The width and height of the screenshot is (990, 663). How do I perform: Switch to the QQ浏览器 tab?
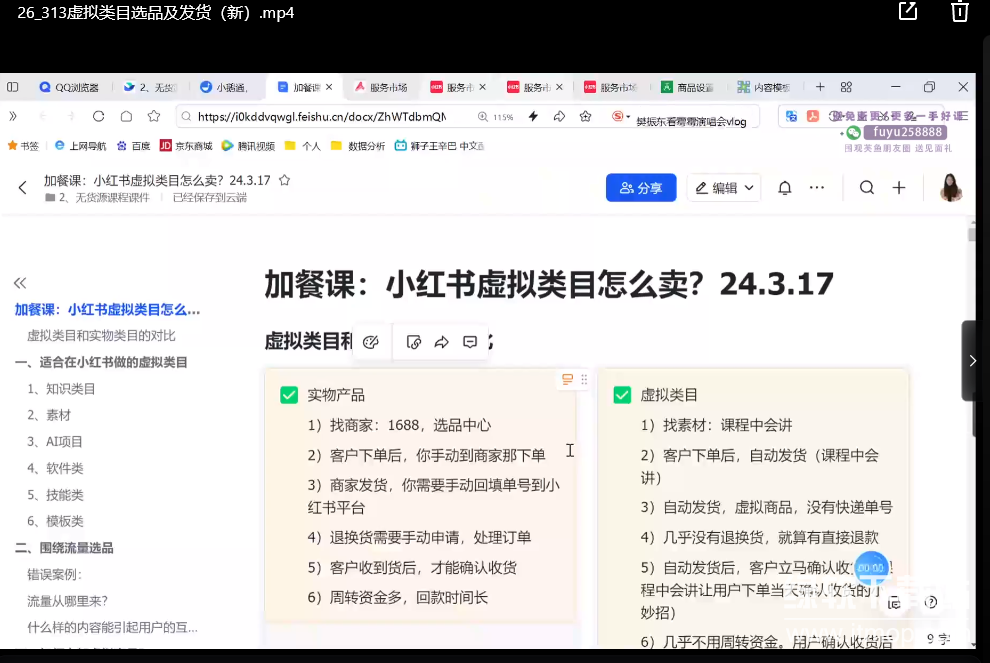coord(69,87)
